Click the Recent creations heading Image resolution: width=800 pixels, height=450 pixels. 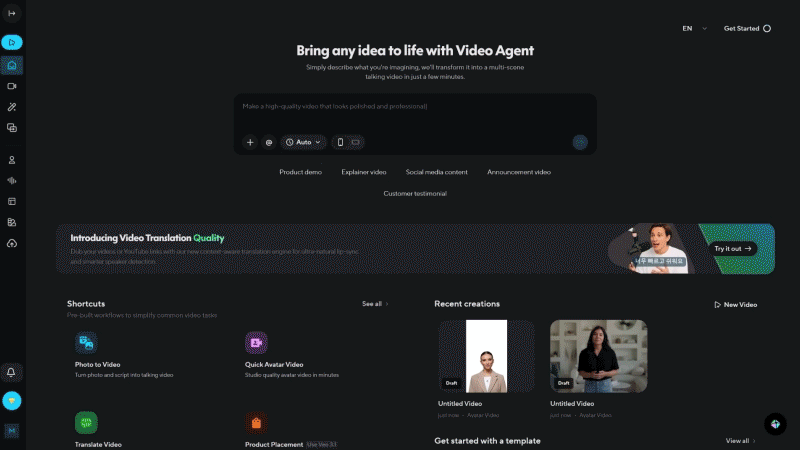(x=467, y=304)
